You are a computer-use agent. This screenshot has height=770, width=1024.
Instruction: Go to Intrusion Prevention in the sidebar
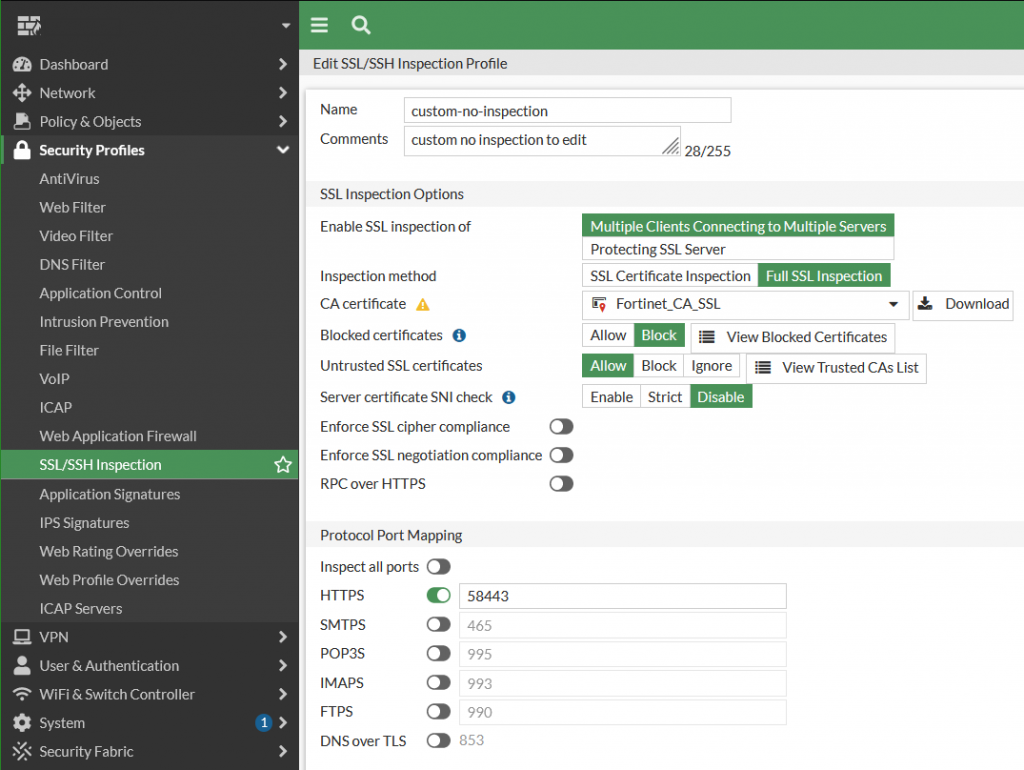pos(104,322)
